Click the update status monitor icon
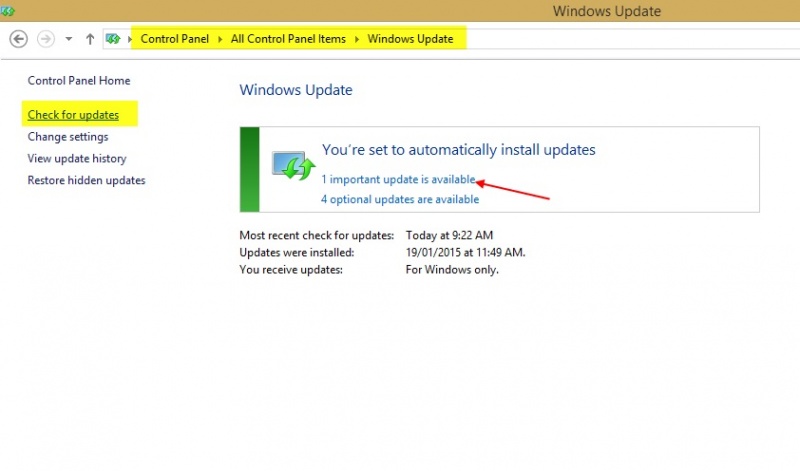Viewport: 800px width, 471px height. tap(293, 165)
